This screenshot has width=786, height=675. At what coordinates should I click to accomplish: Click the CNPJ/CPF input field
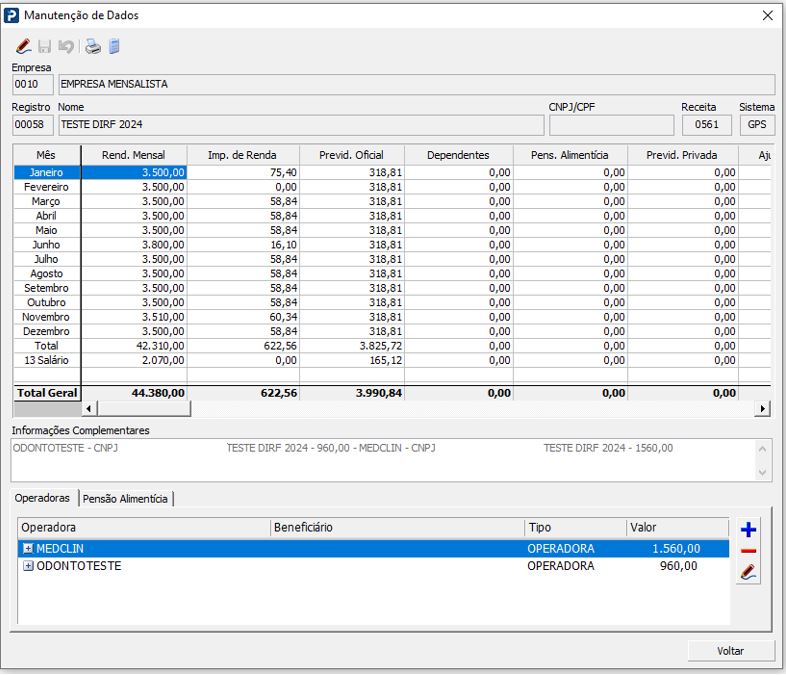(611, 125)
